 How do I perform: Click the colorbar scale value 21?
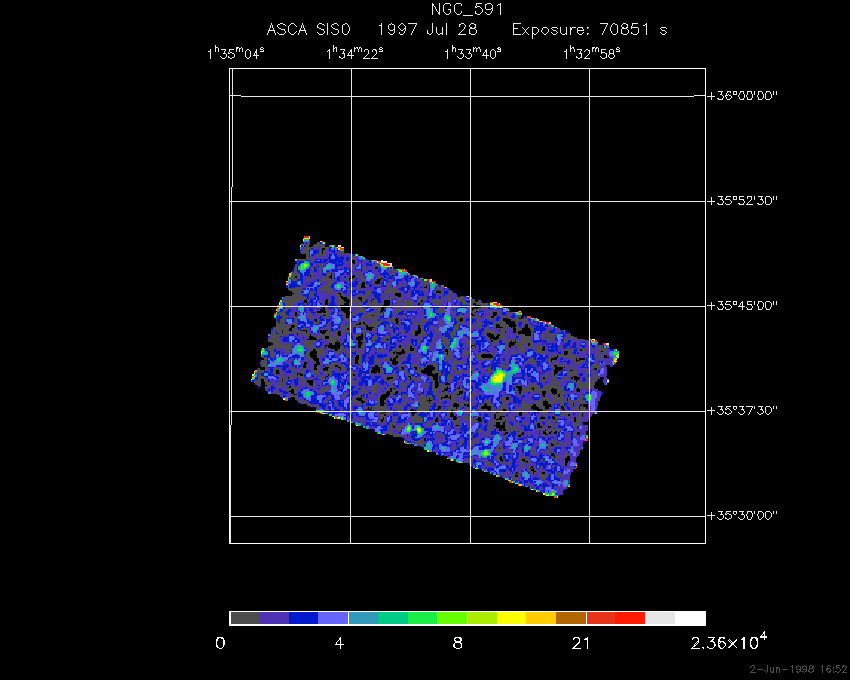click(581, 643)
